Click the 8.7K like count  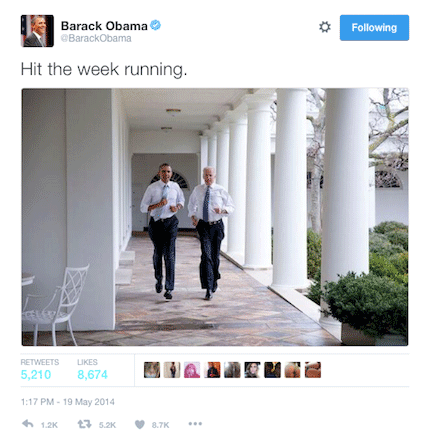(x=160, y=425)
